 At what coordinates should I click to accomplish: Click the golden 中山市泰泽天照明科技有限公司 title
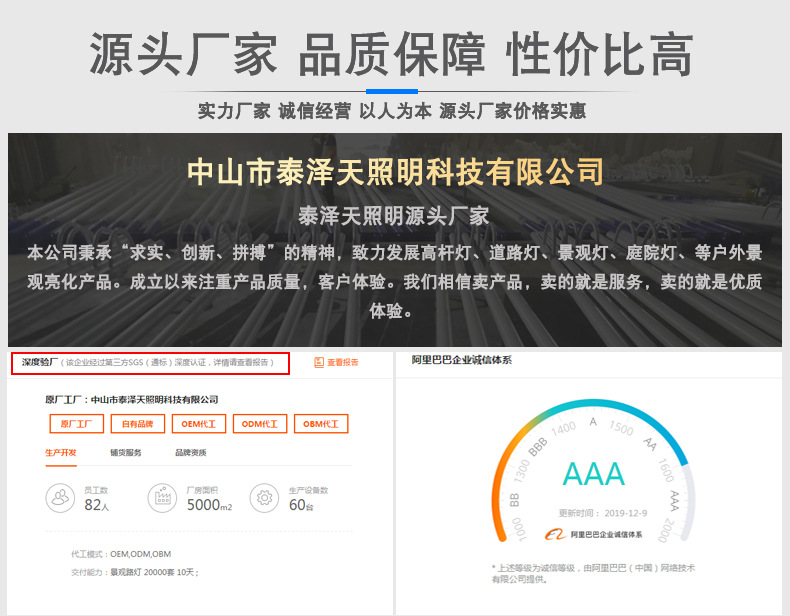coord(395,172)
